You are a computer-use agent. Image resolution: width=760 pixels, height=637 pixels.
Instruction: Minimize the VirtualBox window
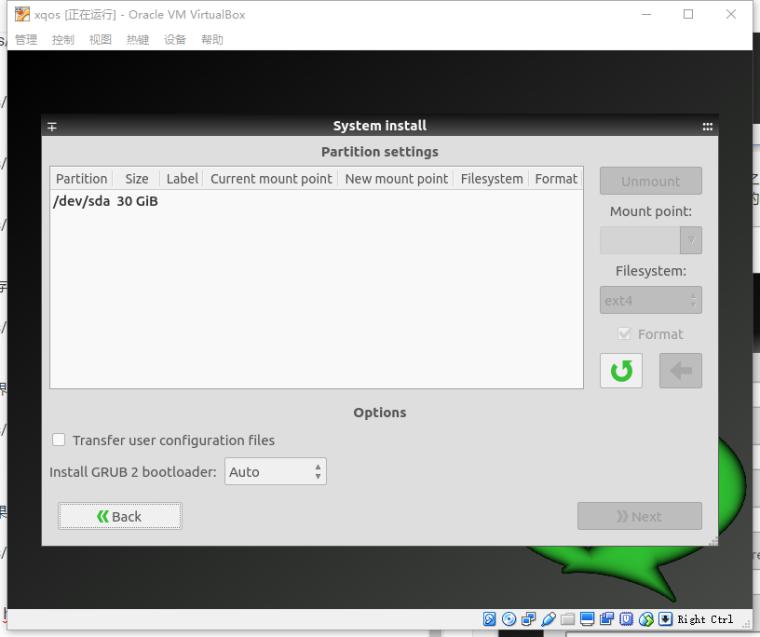coord(646,15)
